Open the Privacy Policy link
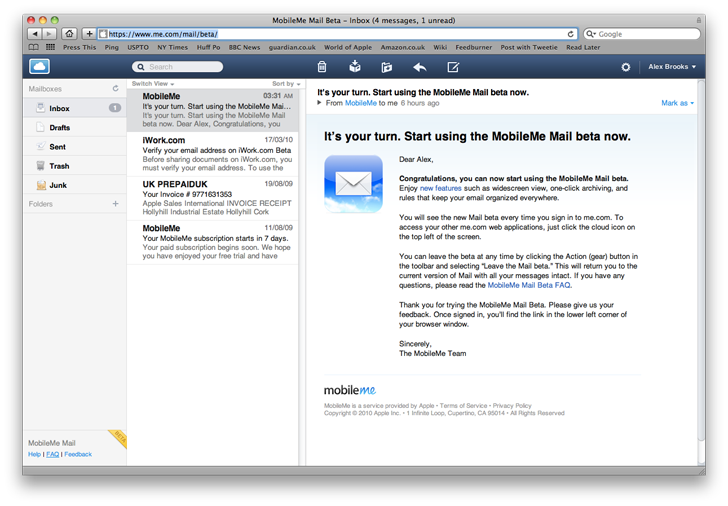This screenshot has height=506, width=728. 512,406
